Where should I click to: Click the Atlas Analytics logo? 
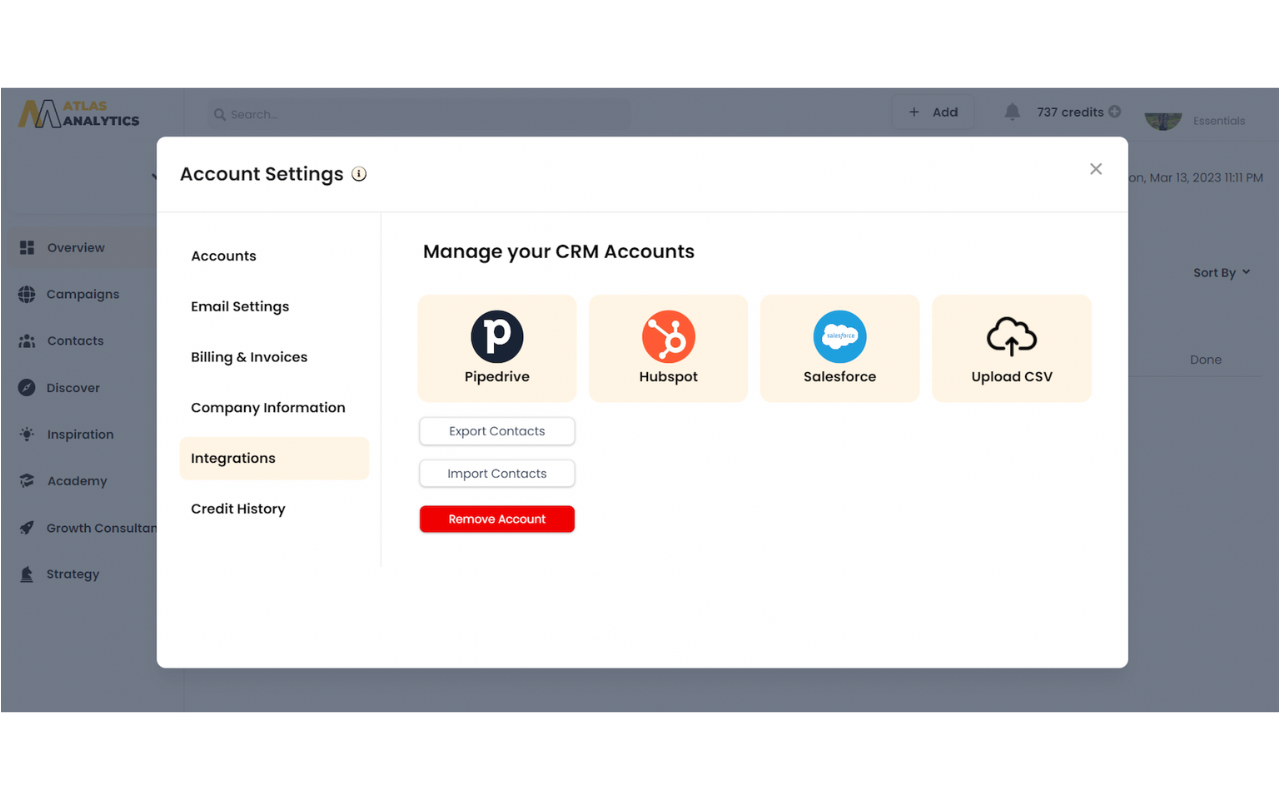click(79, 114)
